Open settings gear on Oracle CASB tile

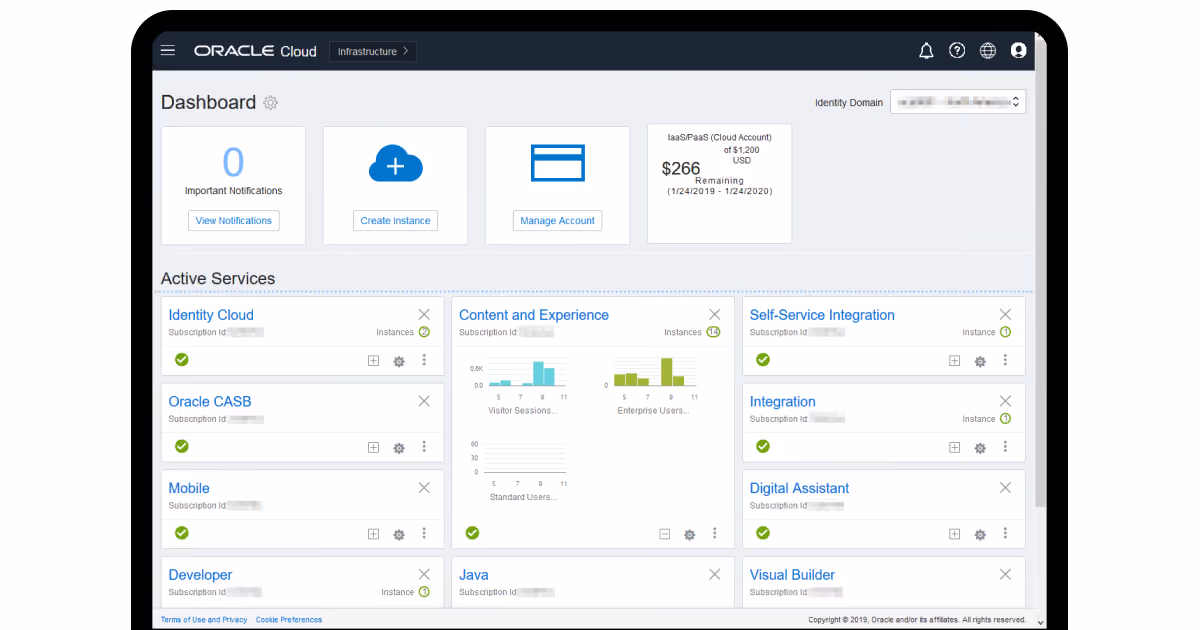click(x=399, y=448)
